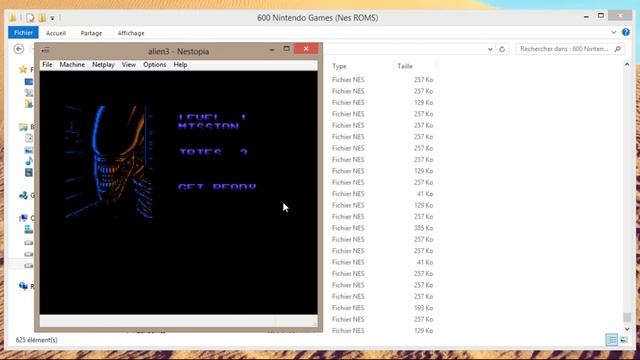Switch to the Affichage ribbon tab
Viewport: 640px width, 360px height.
click(x=131, y=33)
